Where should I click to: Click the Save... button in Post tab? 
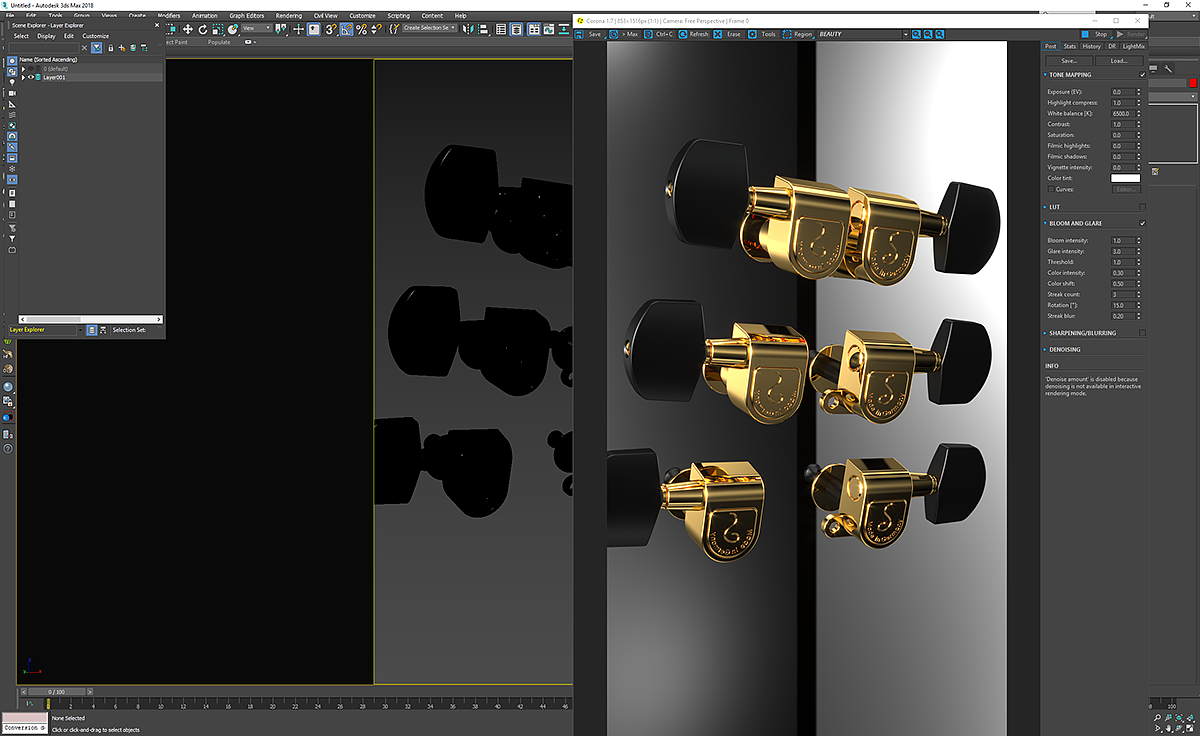[x=1069, y=61]
